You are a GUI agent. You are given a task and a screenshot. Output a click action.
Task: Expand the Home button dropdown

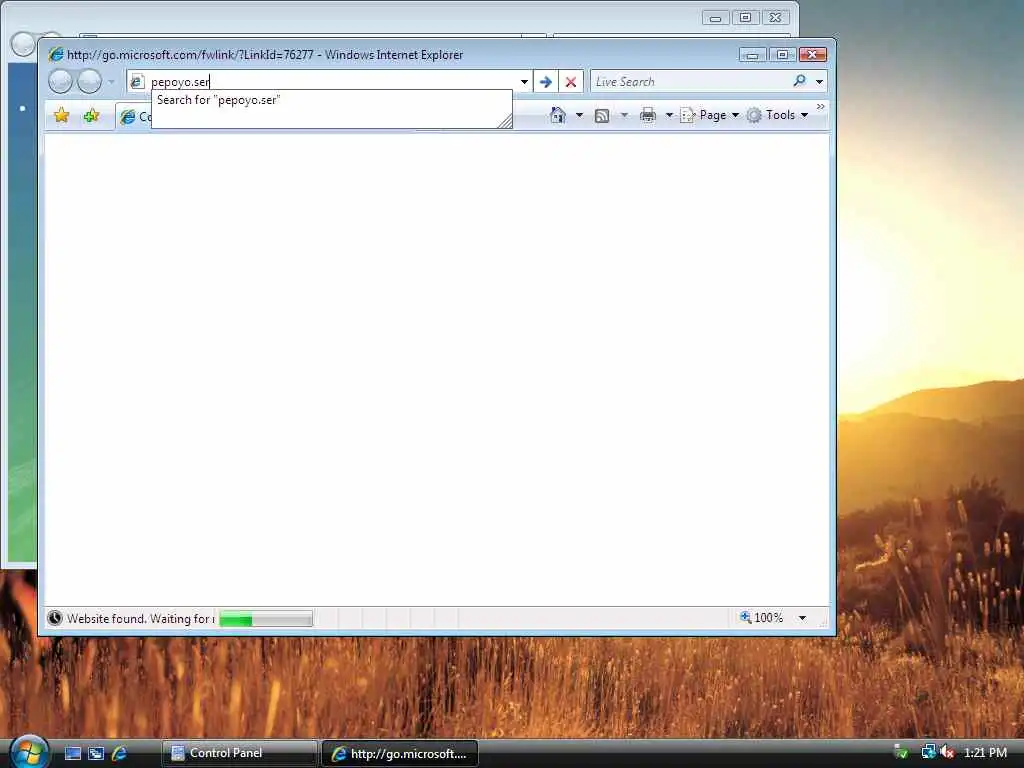pyautogui.click(x=579, y=115)
